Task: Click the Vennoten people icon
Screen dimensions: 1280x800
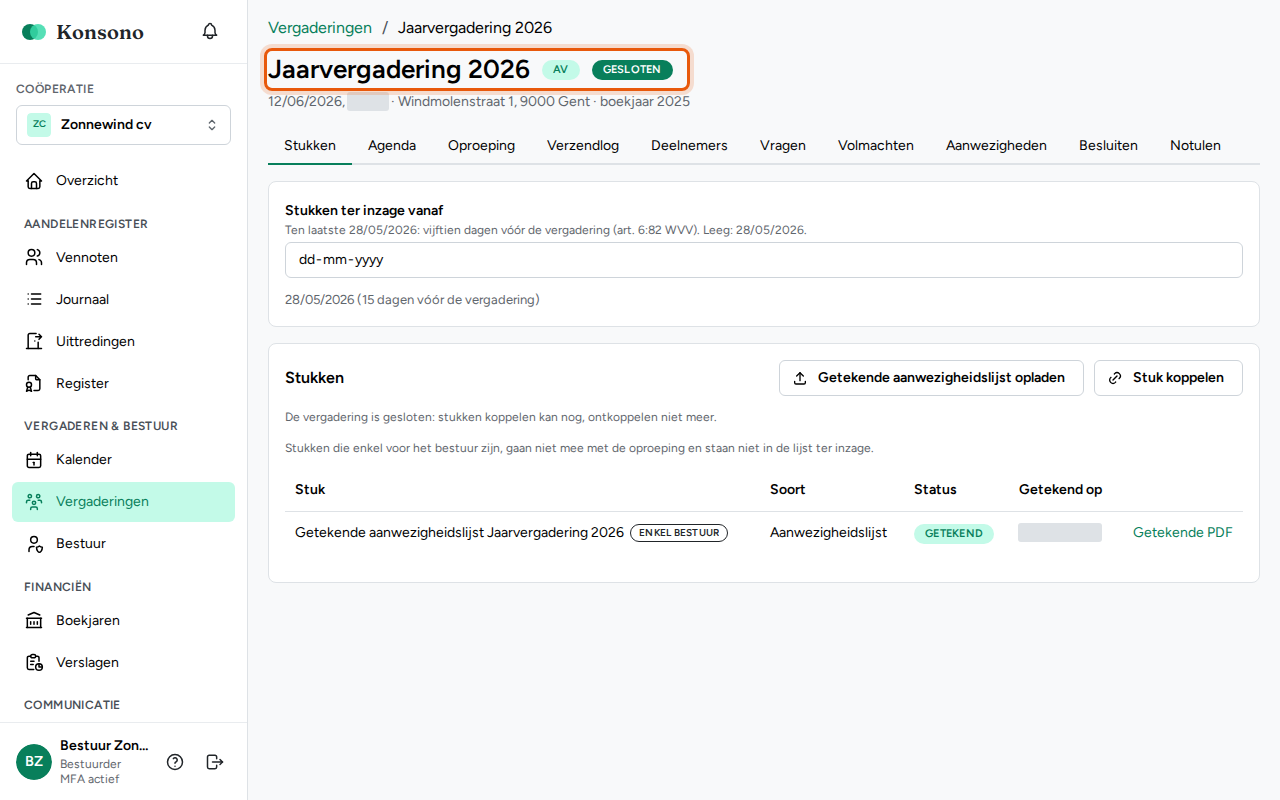Action: click(x=34, y=258)
